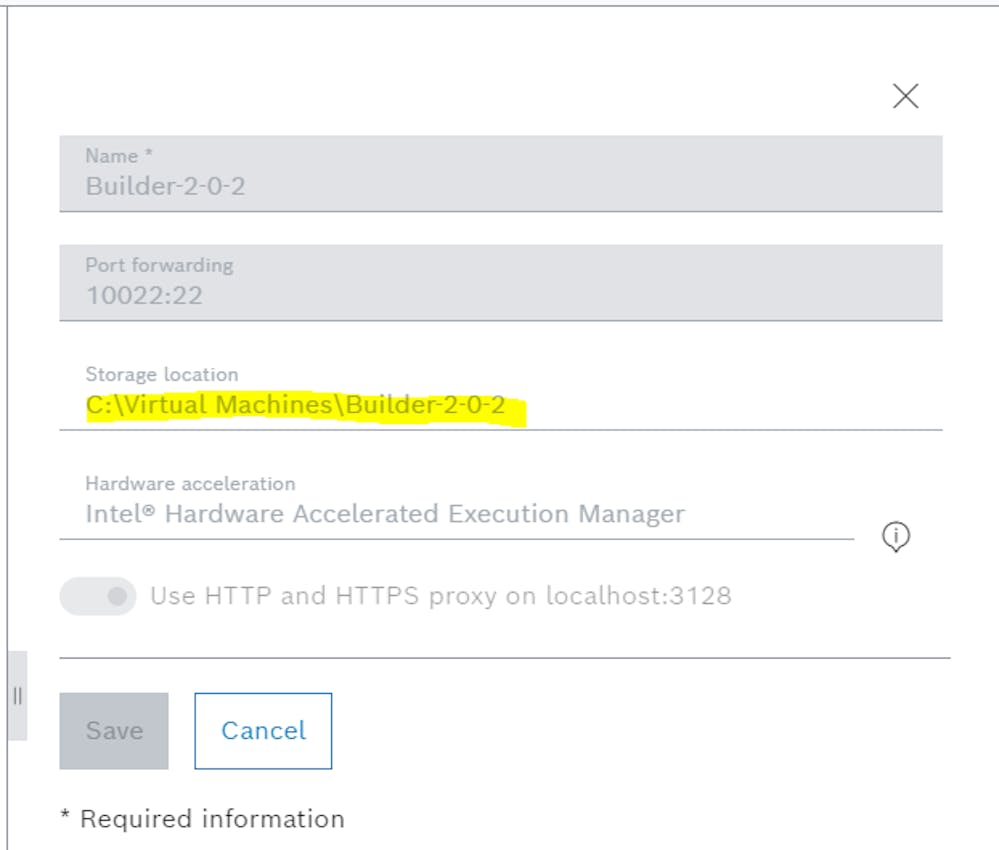The width and height of the screenshot is (999, 850).
Task: Close the dialog with the X icon
Action: [905, 96]
